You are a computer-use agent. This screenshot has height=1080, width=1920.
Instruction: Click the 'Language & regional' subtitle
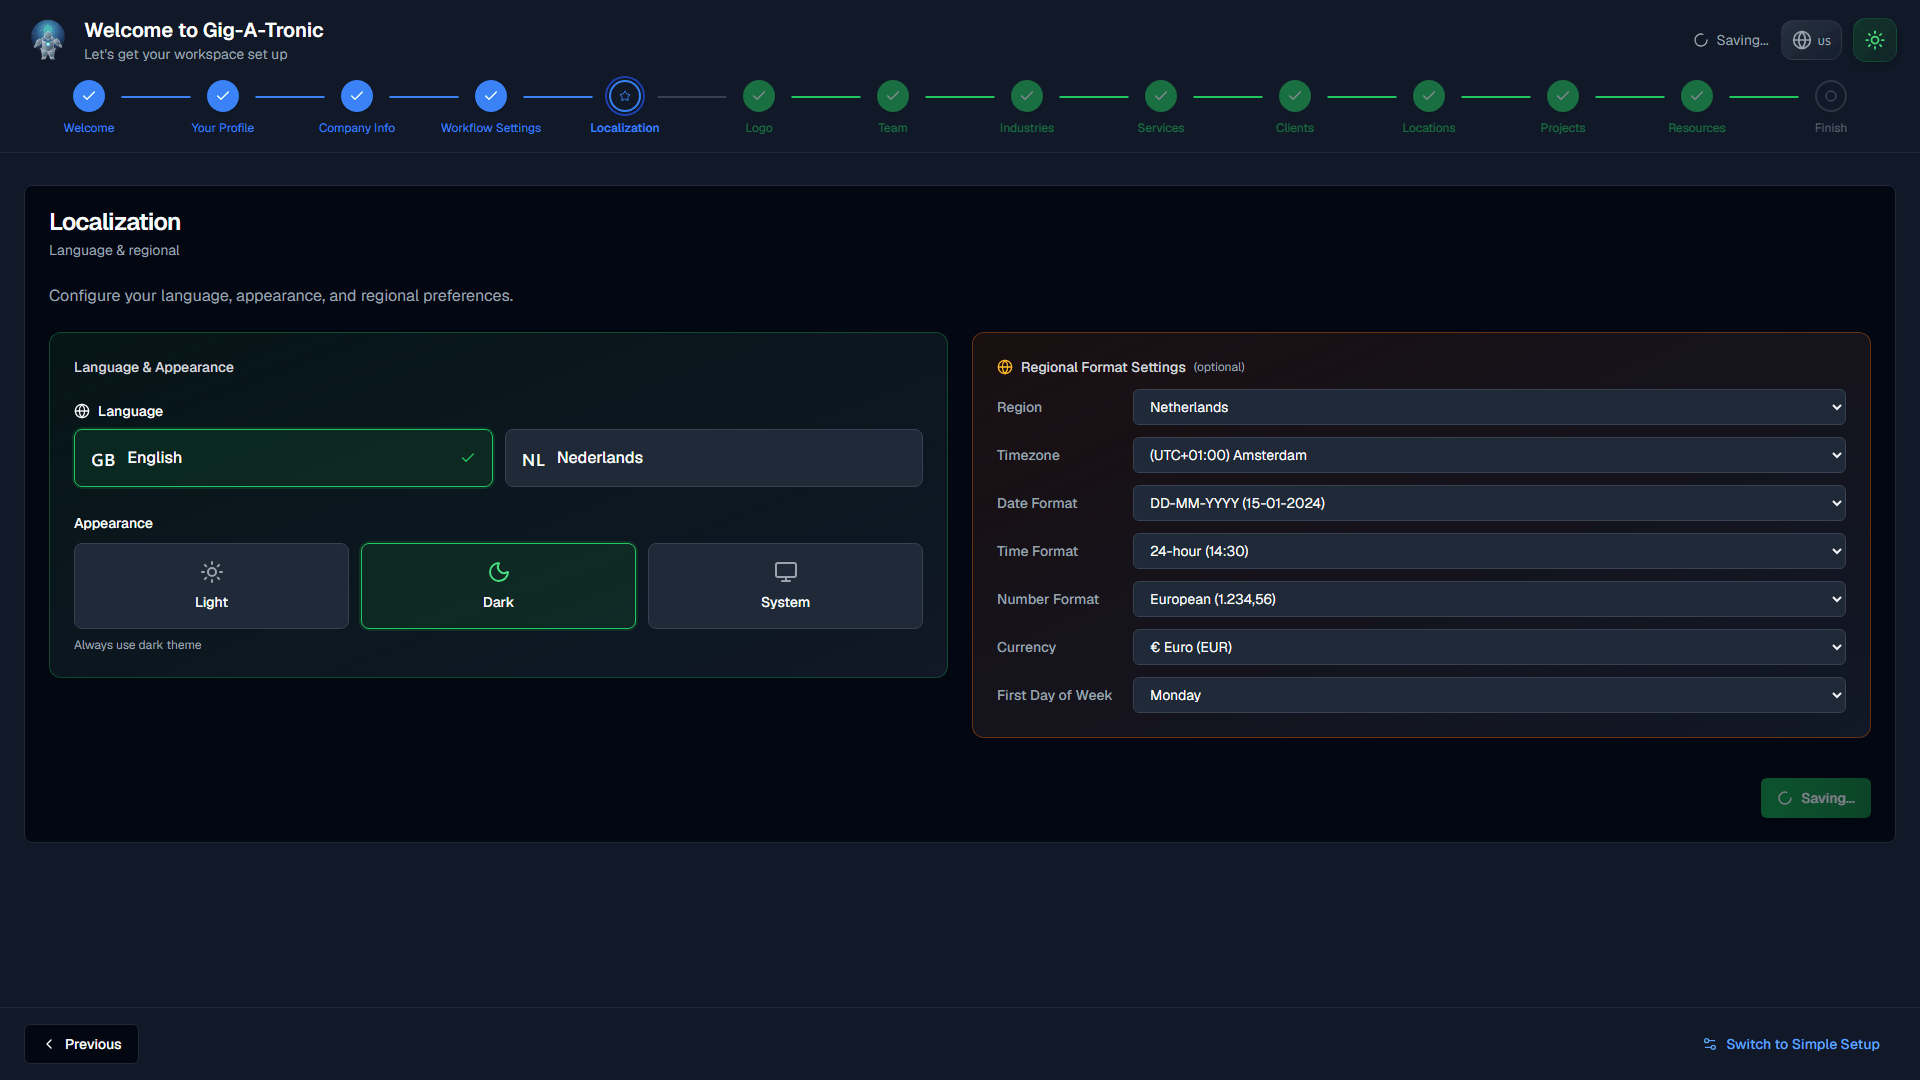pos(114,250)
